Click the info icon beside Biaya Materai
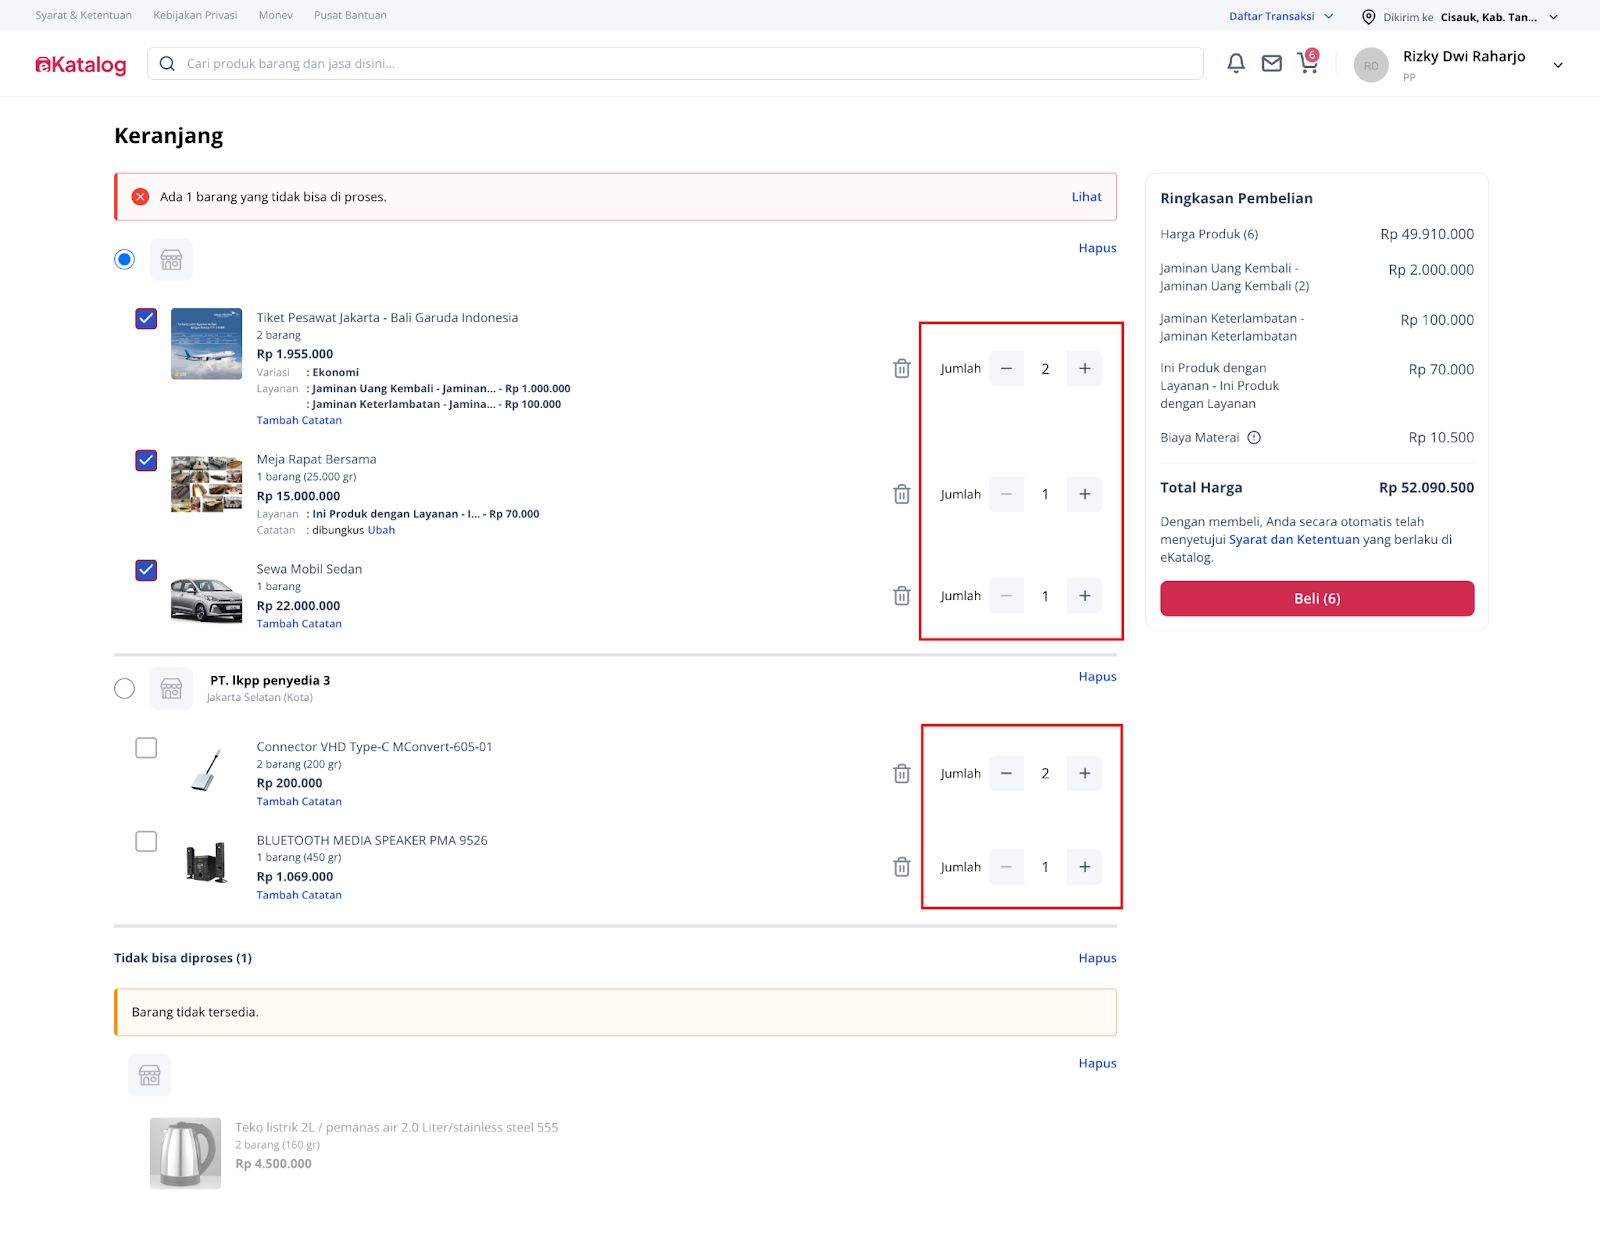 pyautogui.click(x=1254, y=438)
